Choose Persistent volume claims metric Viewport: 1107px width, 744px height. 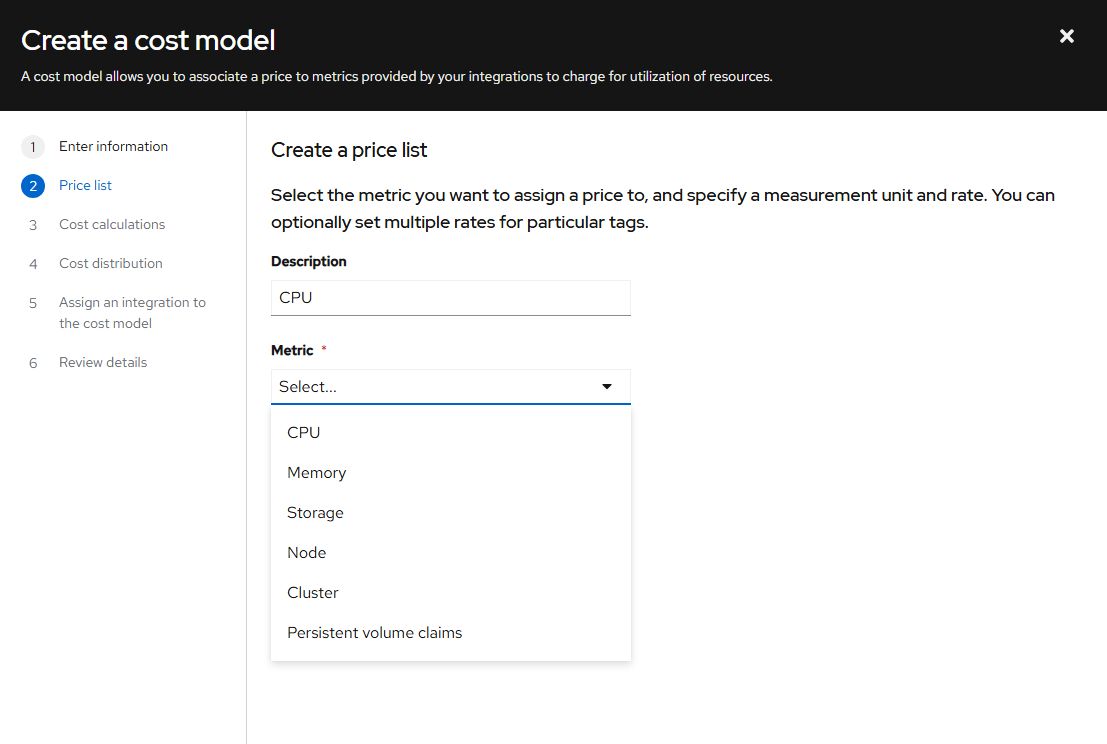pyautogui.click(x=374, y=633)
